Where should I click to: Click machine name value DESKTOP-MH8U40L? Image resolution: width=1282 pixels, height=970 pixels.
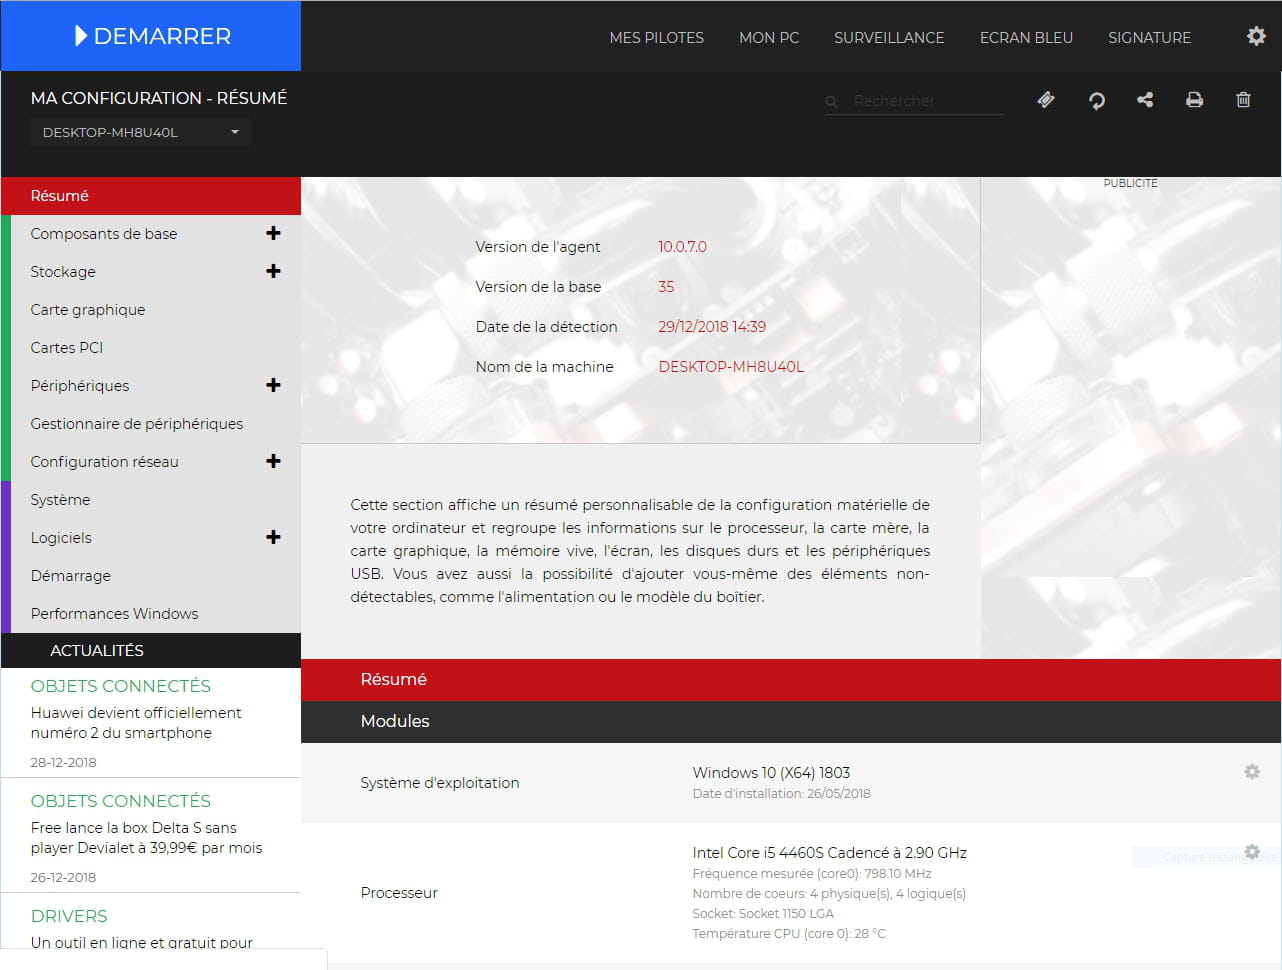(x=731, y=367)
